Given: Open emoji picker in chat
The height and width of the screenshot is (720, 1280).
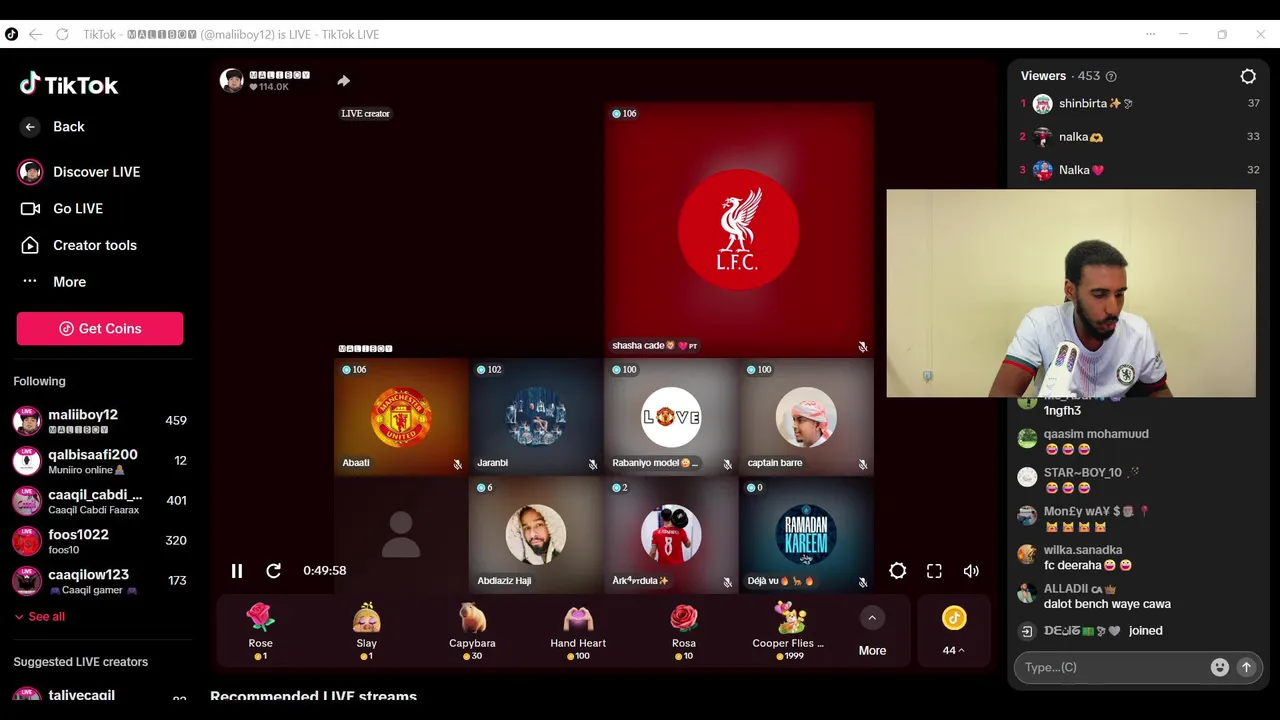Looking at the screenshot, I should 1219,667.
